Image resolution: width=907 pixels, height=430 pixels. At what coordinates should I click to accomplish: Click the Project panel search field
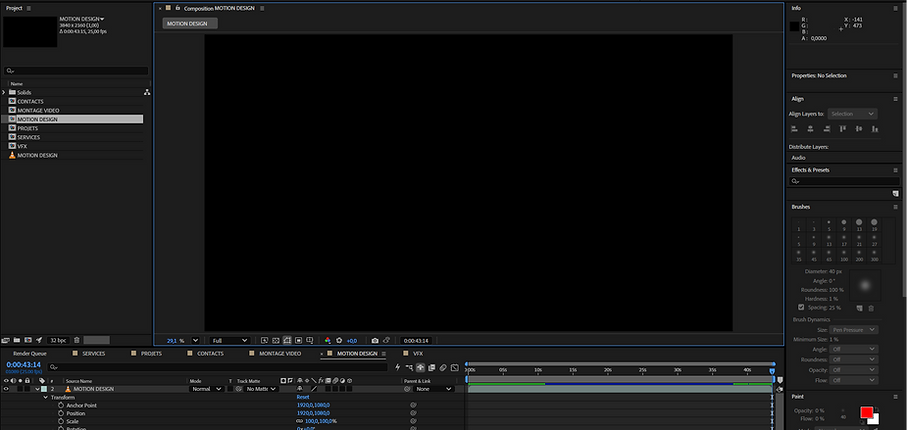pos(76,71)
